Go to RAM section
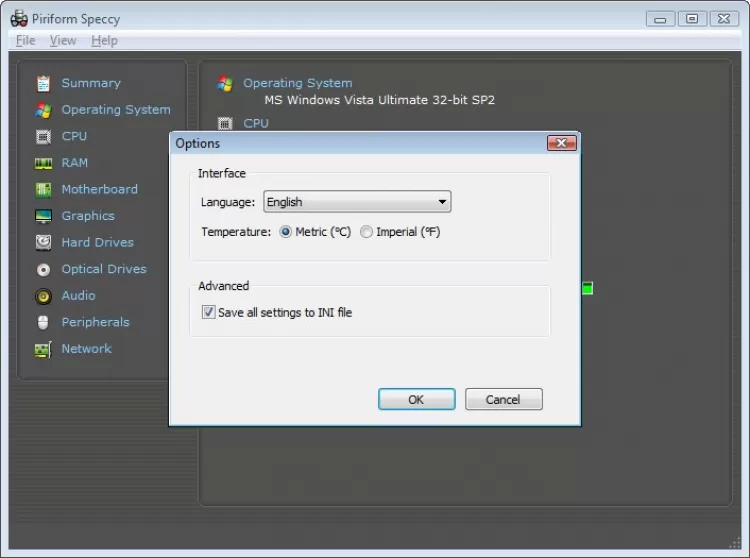Viewport: 750px width, 558px height. (x=75, y=163)
